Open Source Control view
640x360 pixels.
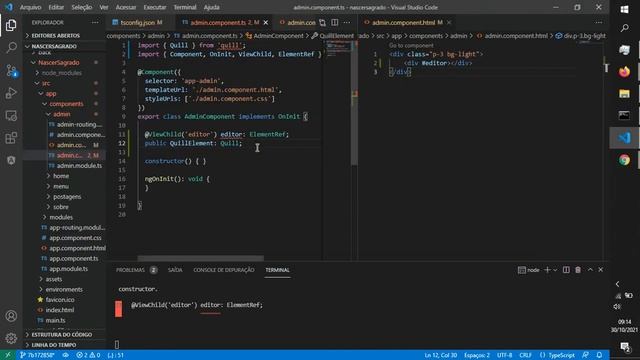pyautogui.click(x=11, y=71)
